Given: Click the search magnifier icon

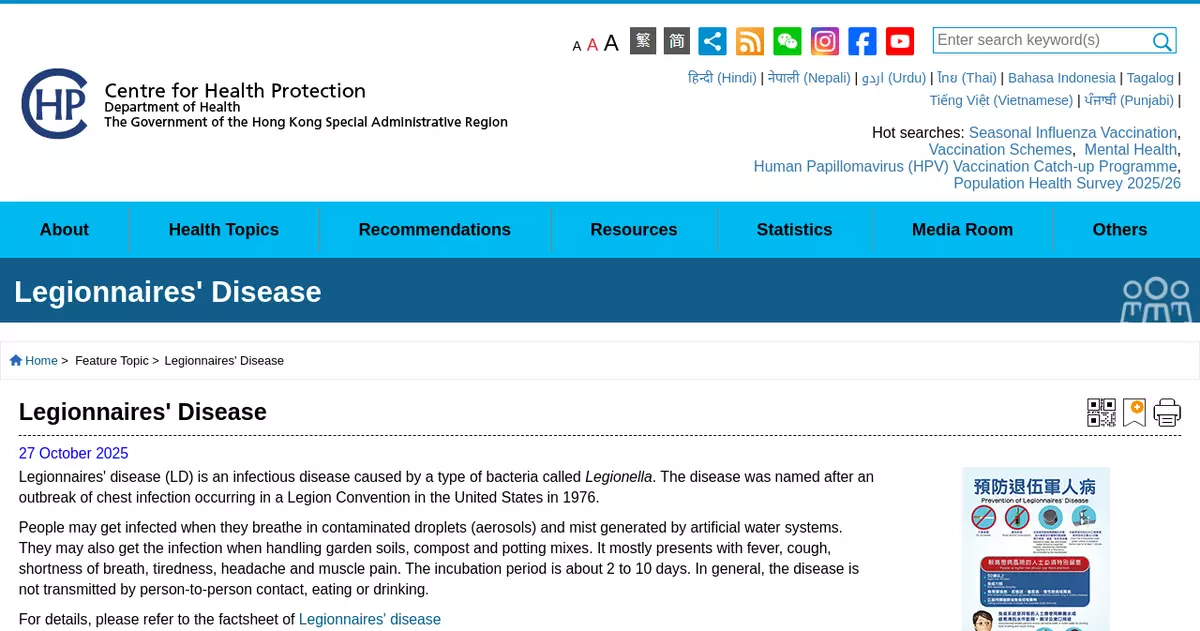Looking at the screenshot, I should click(x=1162, y=41).
